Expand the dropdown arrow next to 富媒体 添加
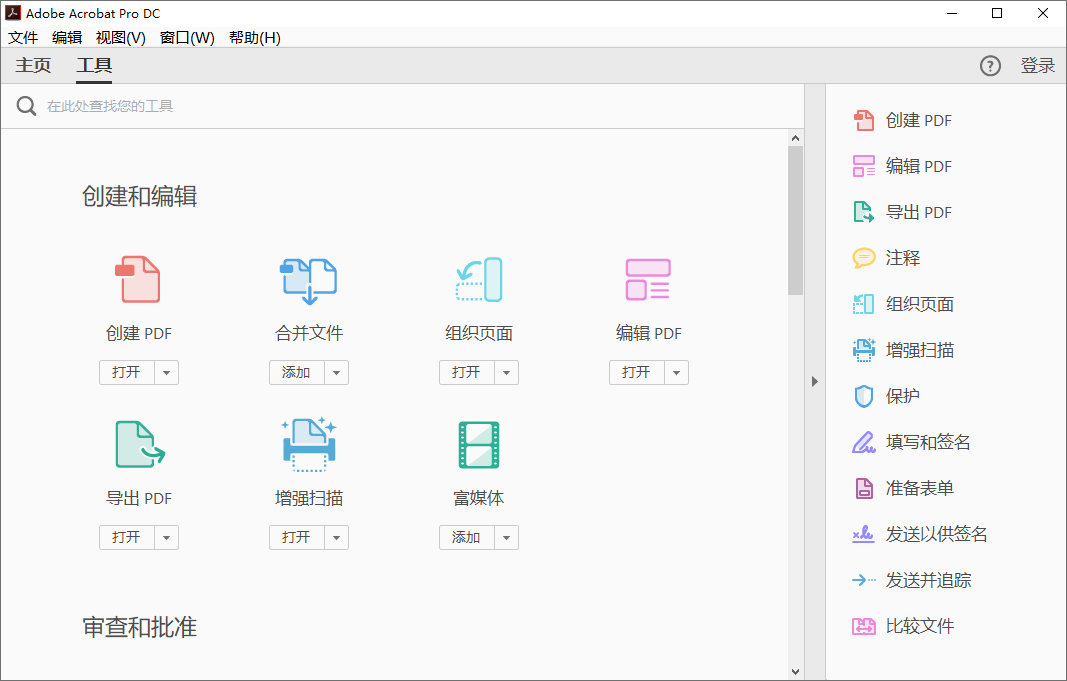Viewport: 1067px width, 681px height. [506, 537]
